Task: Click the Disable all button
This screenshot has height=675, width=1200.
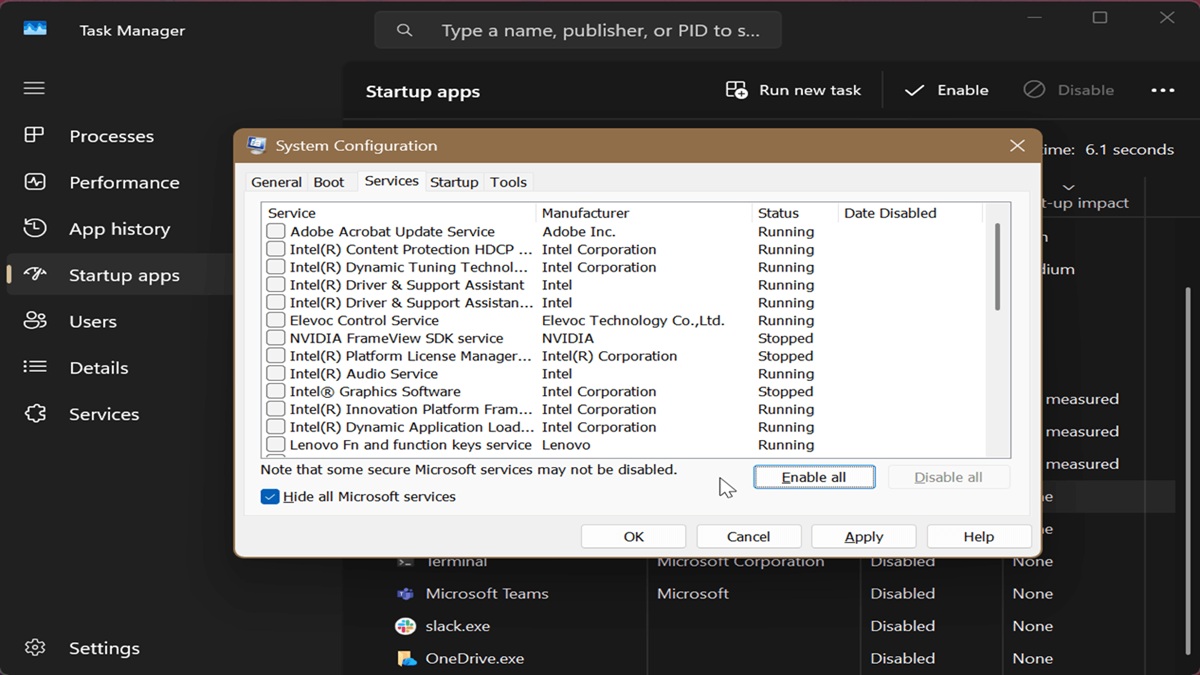Action: (948, 477)
